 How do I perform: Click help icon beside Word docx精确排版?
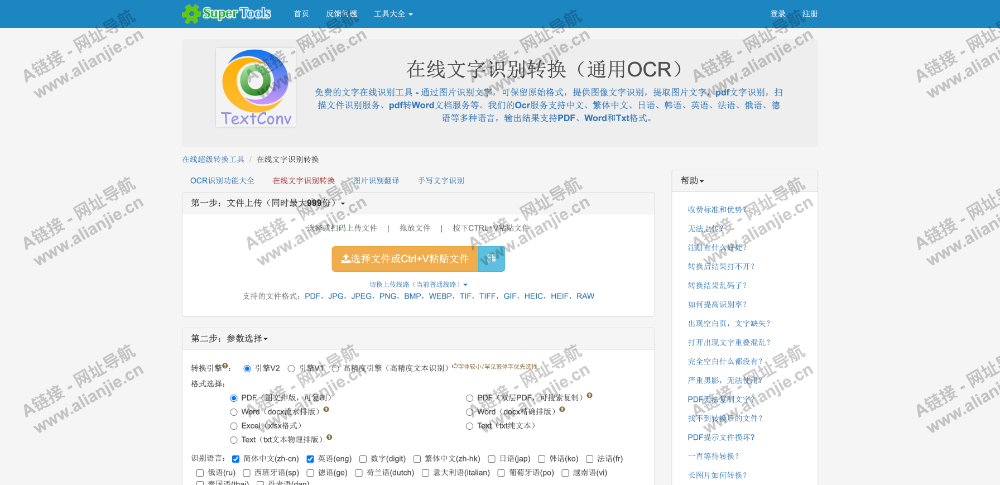562,410
